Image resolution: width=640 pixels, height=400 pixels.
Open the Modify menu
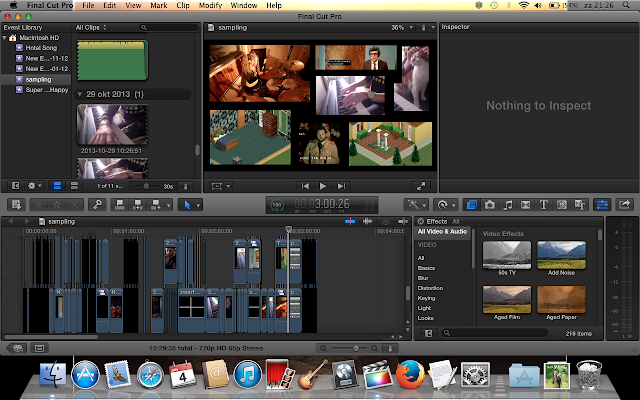tap(210, 5)
